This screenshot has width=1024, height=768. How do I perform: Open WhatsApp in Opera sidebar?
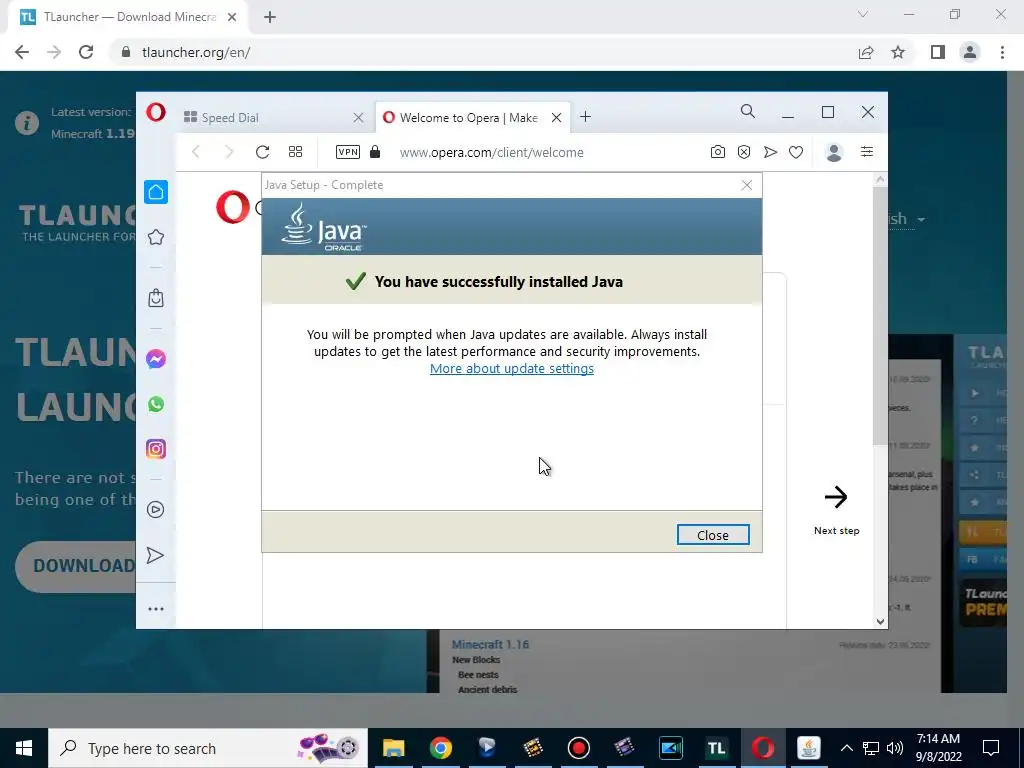[x=156, y=404]
